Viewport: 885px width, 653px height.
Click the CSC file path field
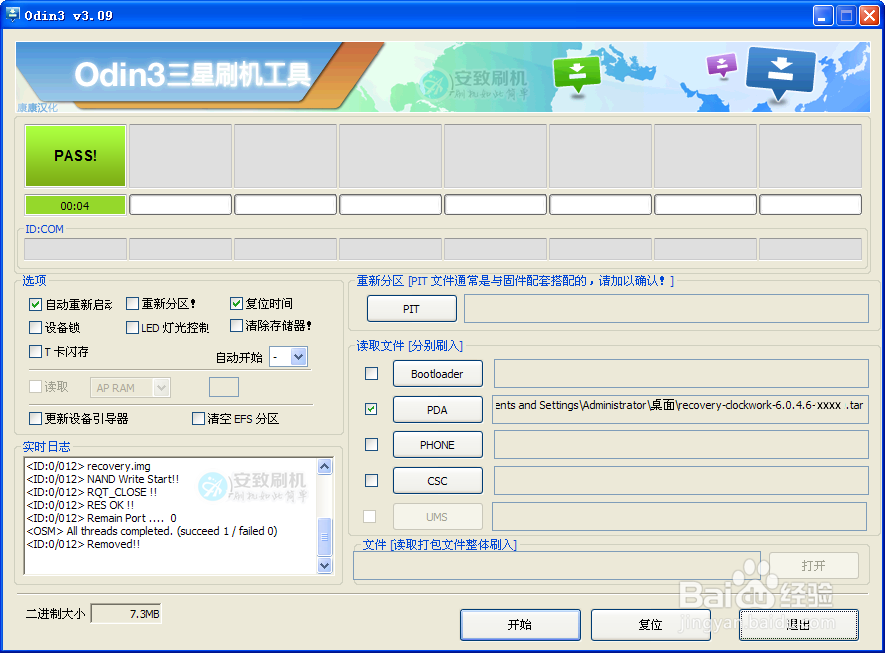click(681, 481)
